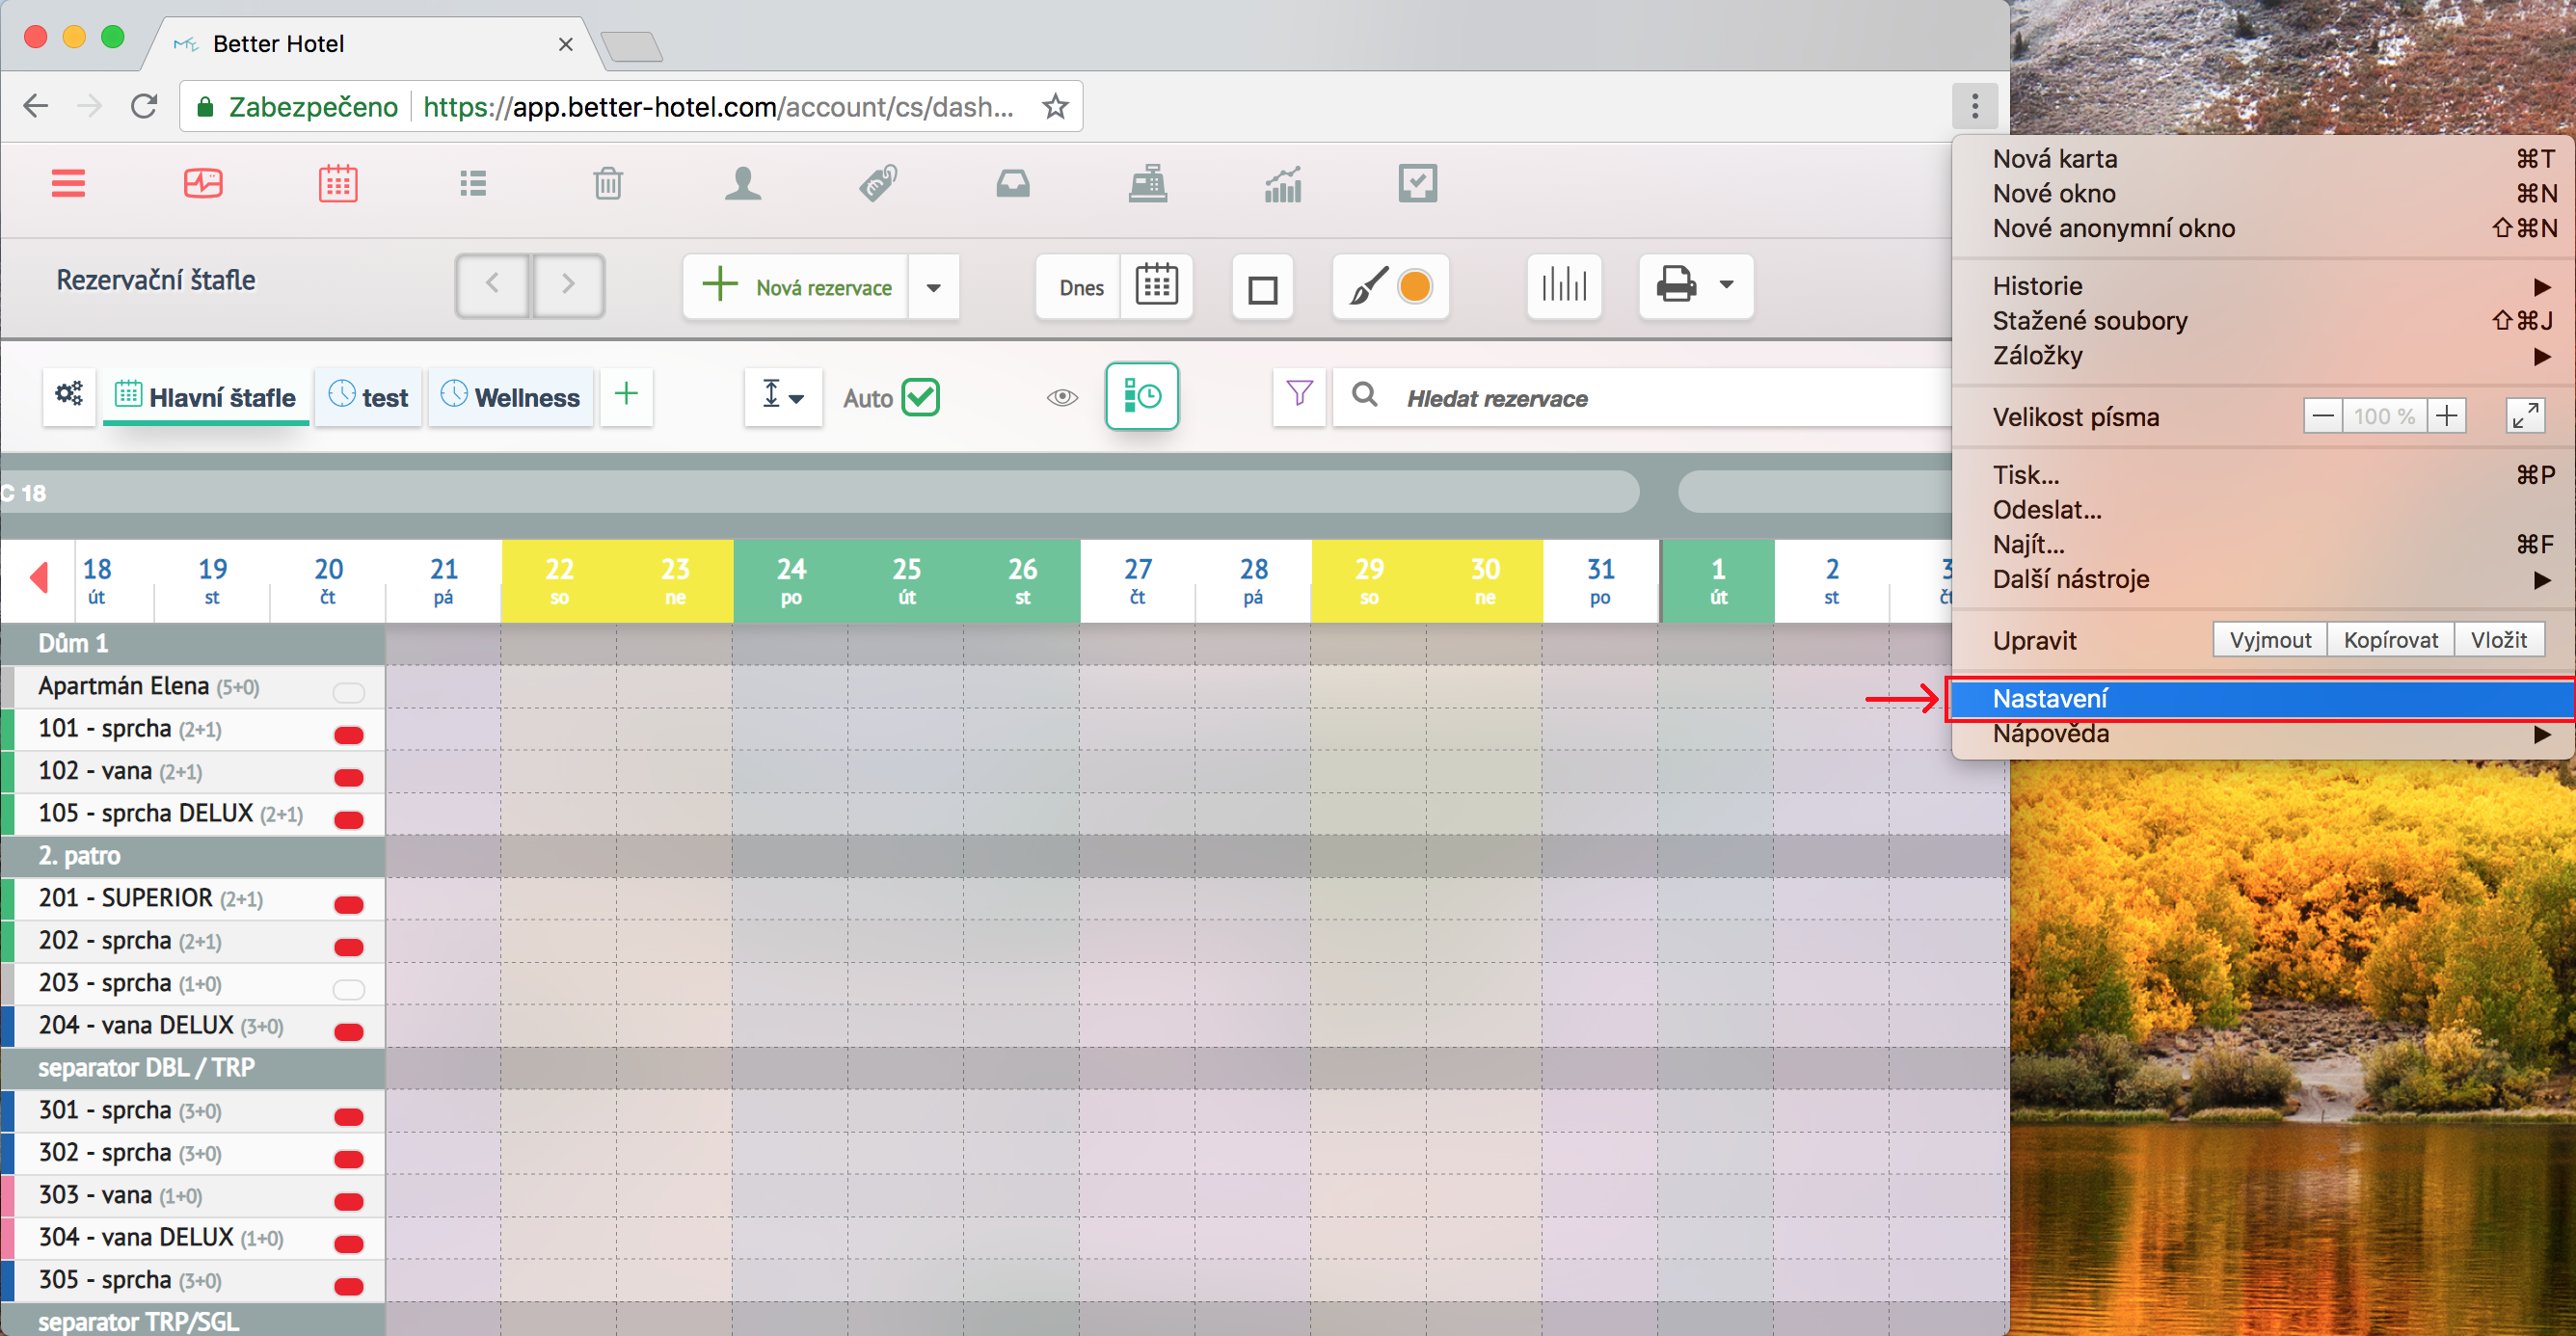This screenshot has height=1336, width=2576.
Task: Open the cash register icon
Action: [x=1147, y=184]
